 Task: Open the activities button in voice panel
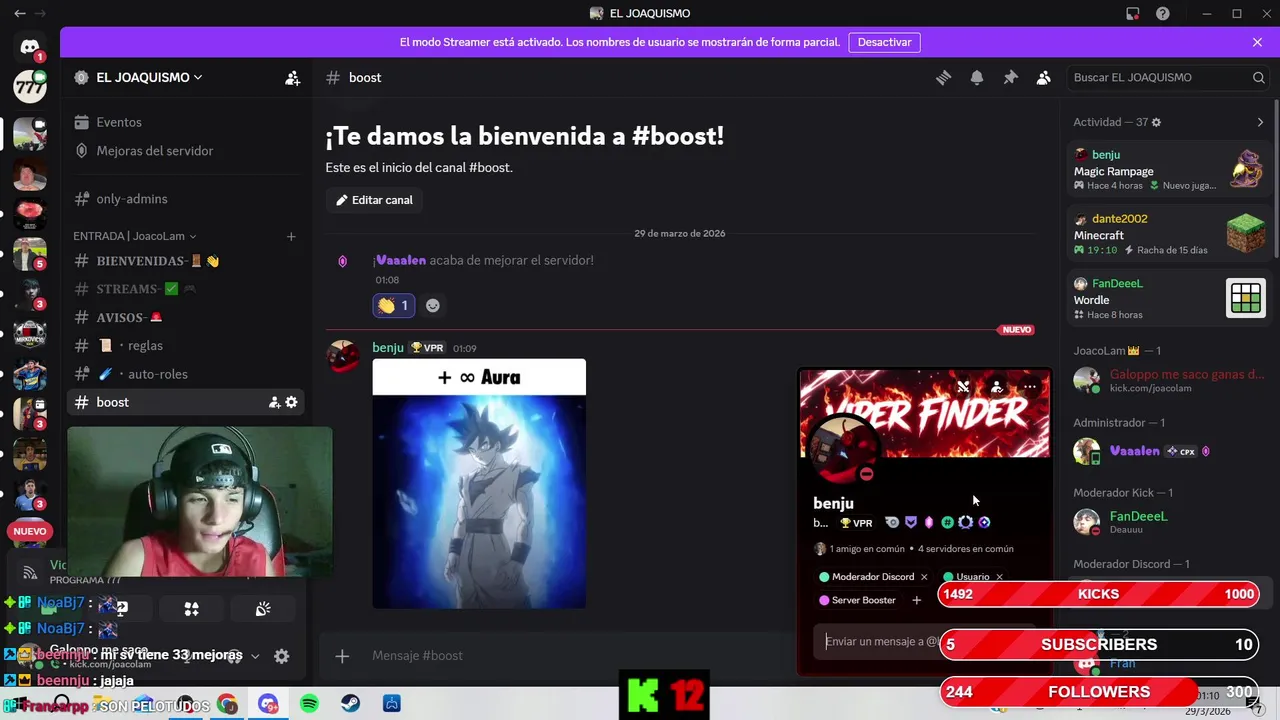191,608
